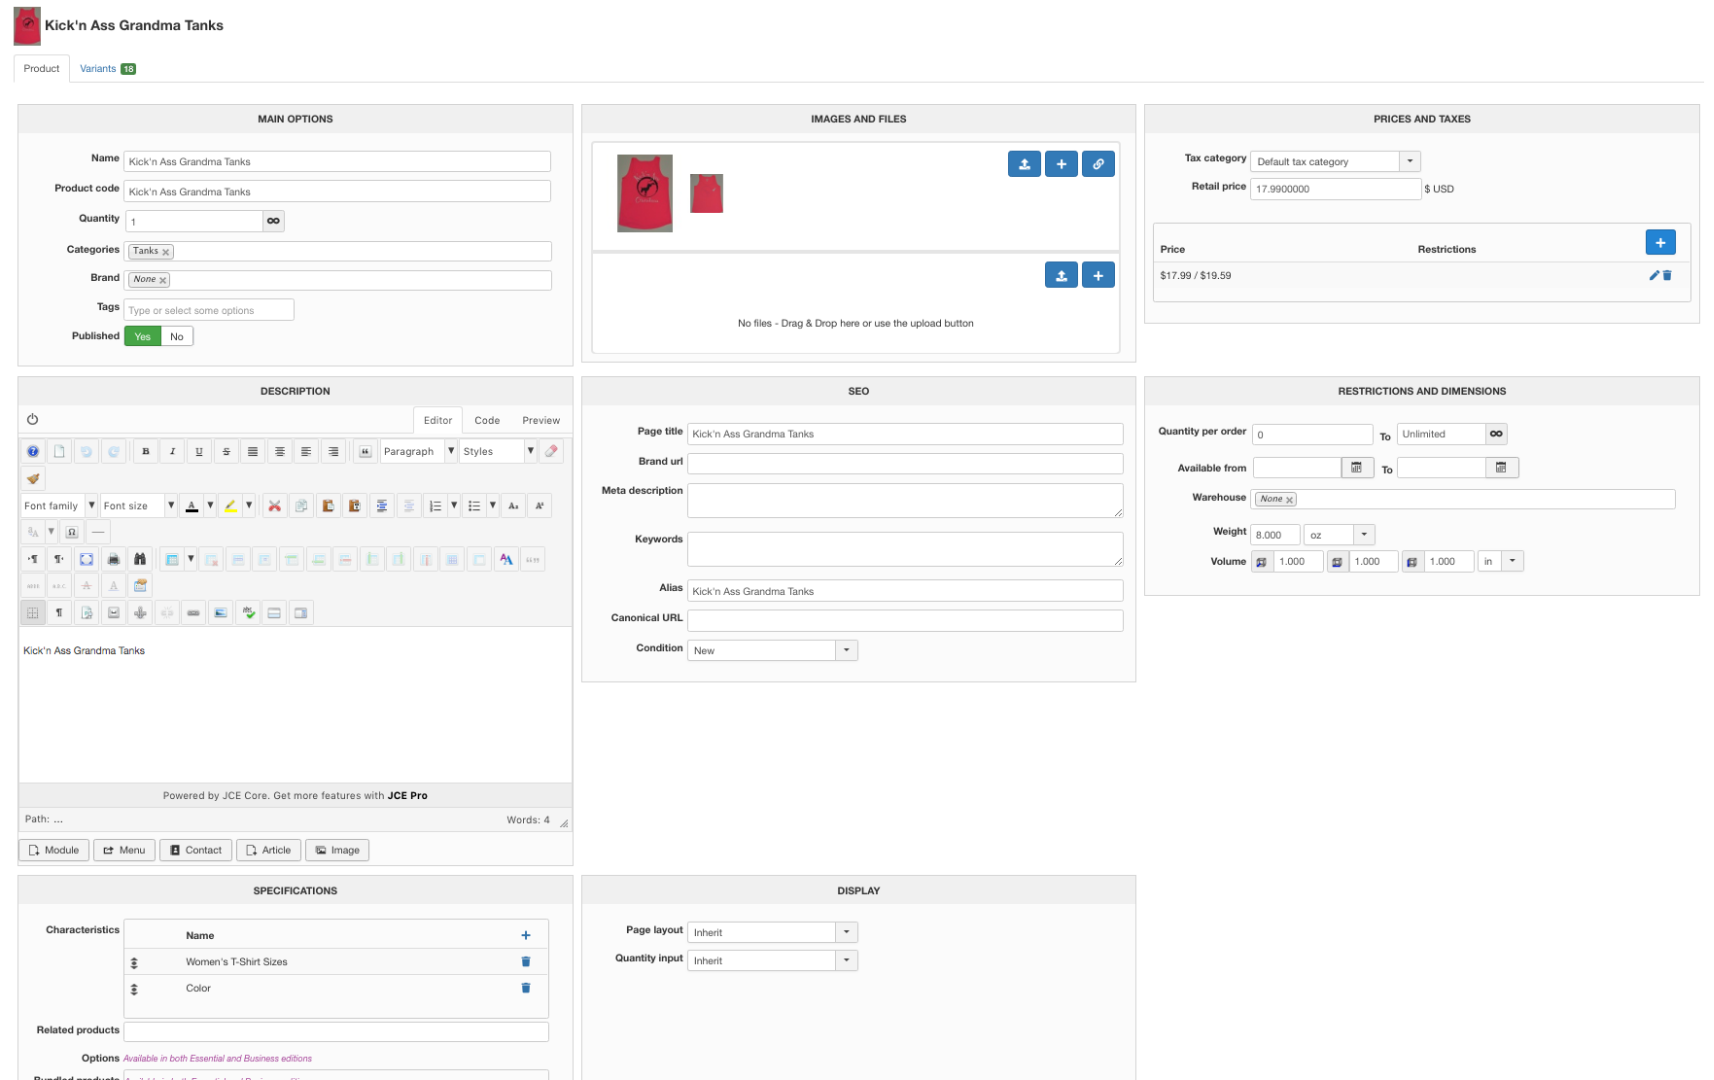Click the product Name input field
The image size is (1714, 1080).
click(x=337, y=162)
